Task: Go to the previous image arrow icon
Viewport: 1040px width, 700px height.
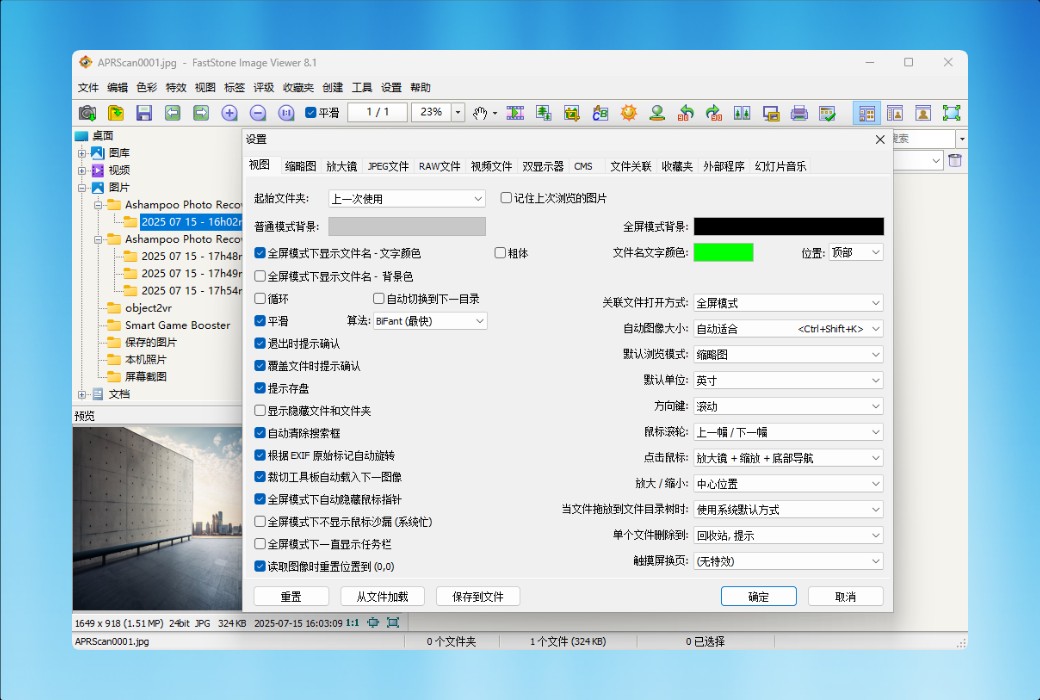Action: [172, 113]
